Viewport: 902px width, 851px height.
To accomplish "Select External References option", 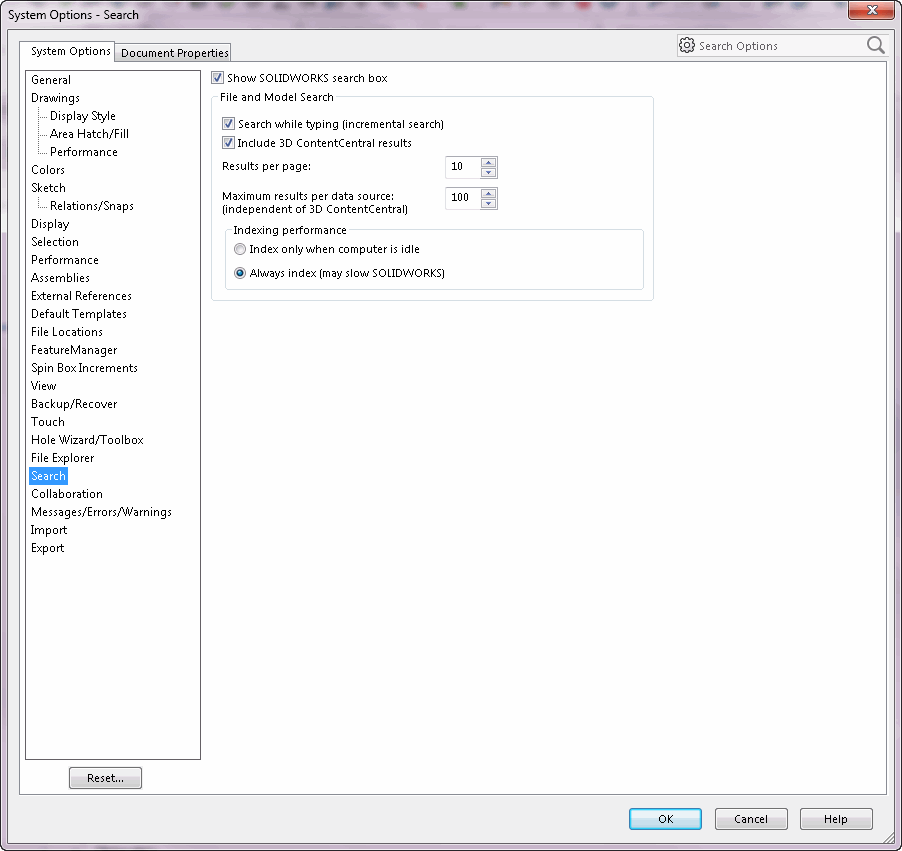I will coord(81,296).
